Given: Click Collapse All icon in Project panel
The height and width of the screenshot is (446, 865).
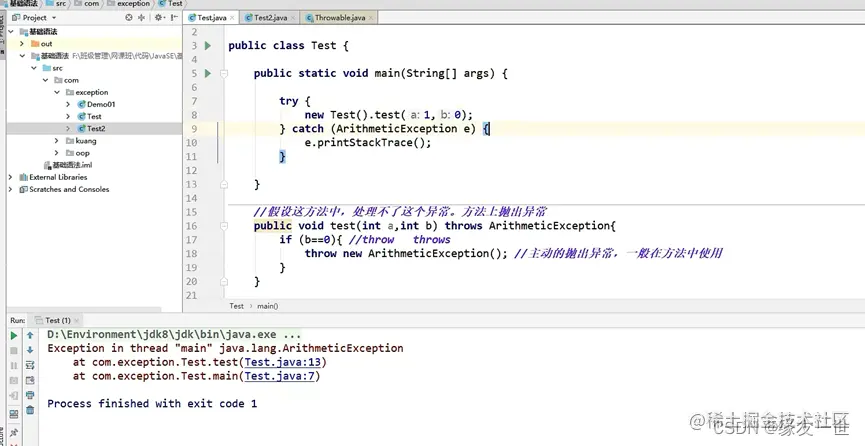Looking at the screenshot, I should [x=141, y=18].
